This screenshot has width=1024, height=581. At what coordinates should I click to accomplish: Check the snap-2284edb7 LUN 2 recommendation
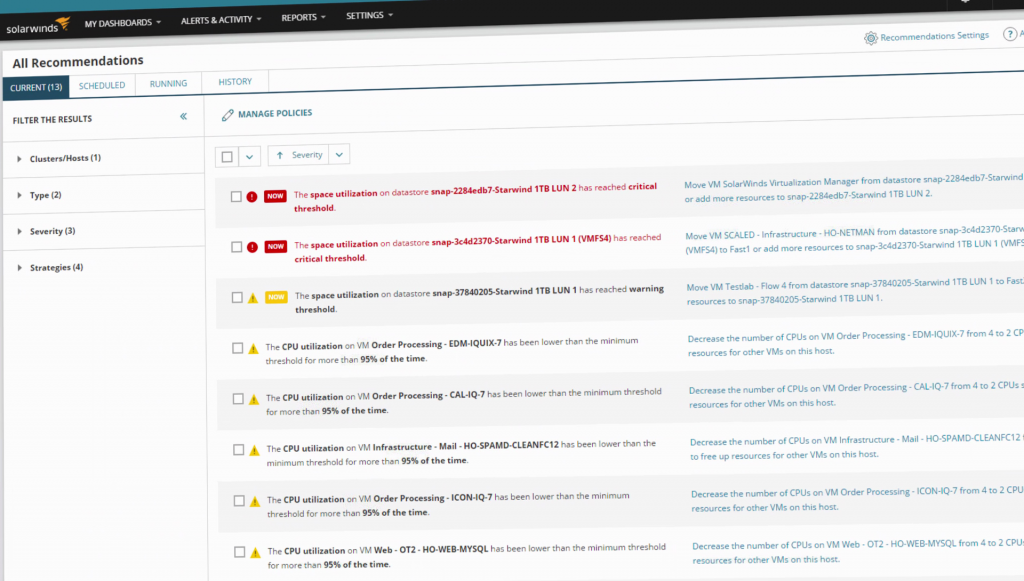(236, 196)
